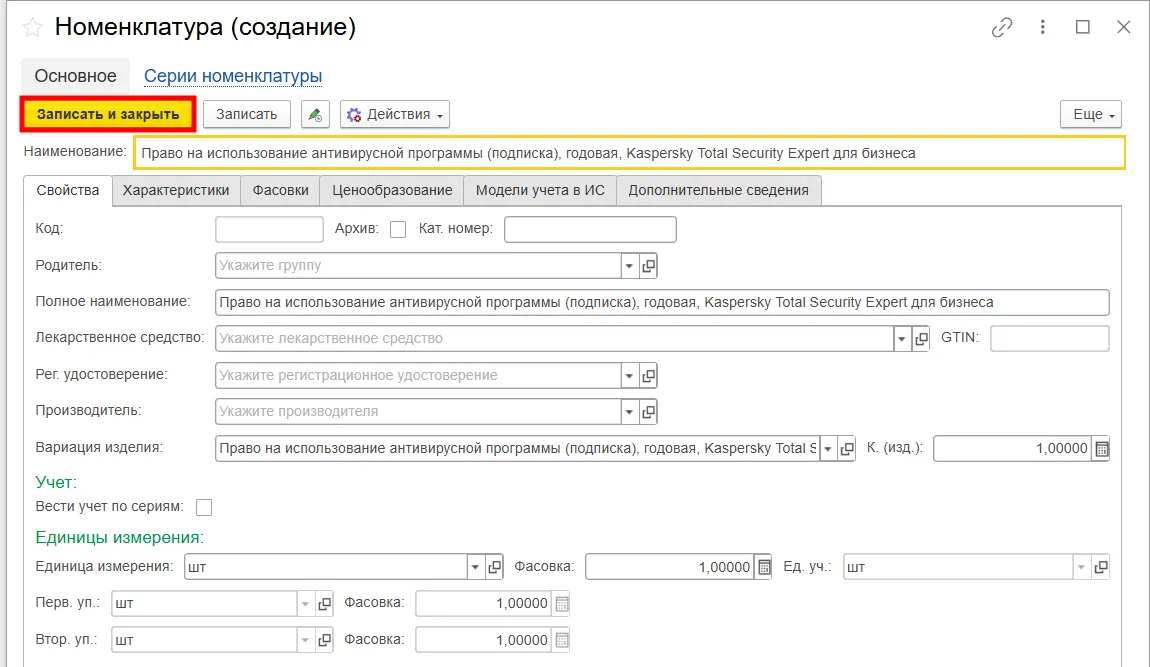Expand the Родитель group dropdown

coord(629,266)
